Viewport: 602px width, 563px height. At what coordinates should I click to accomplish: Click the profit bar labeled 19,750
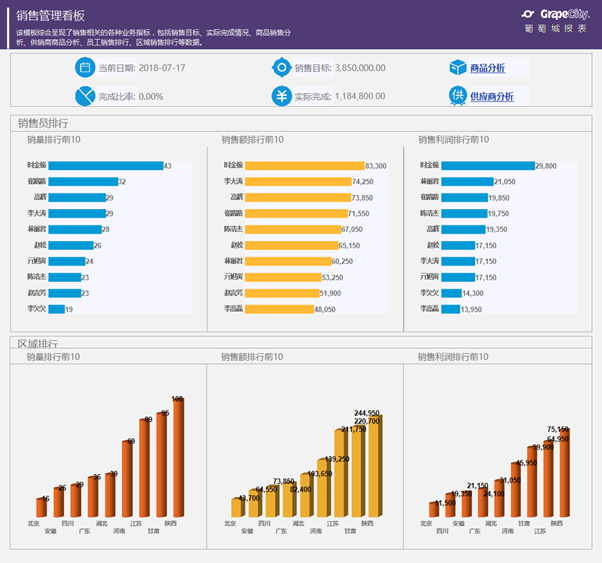(464, 214)
